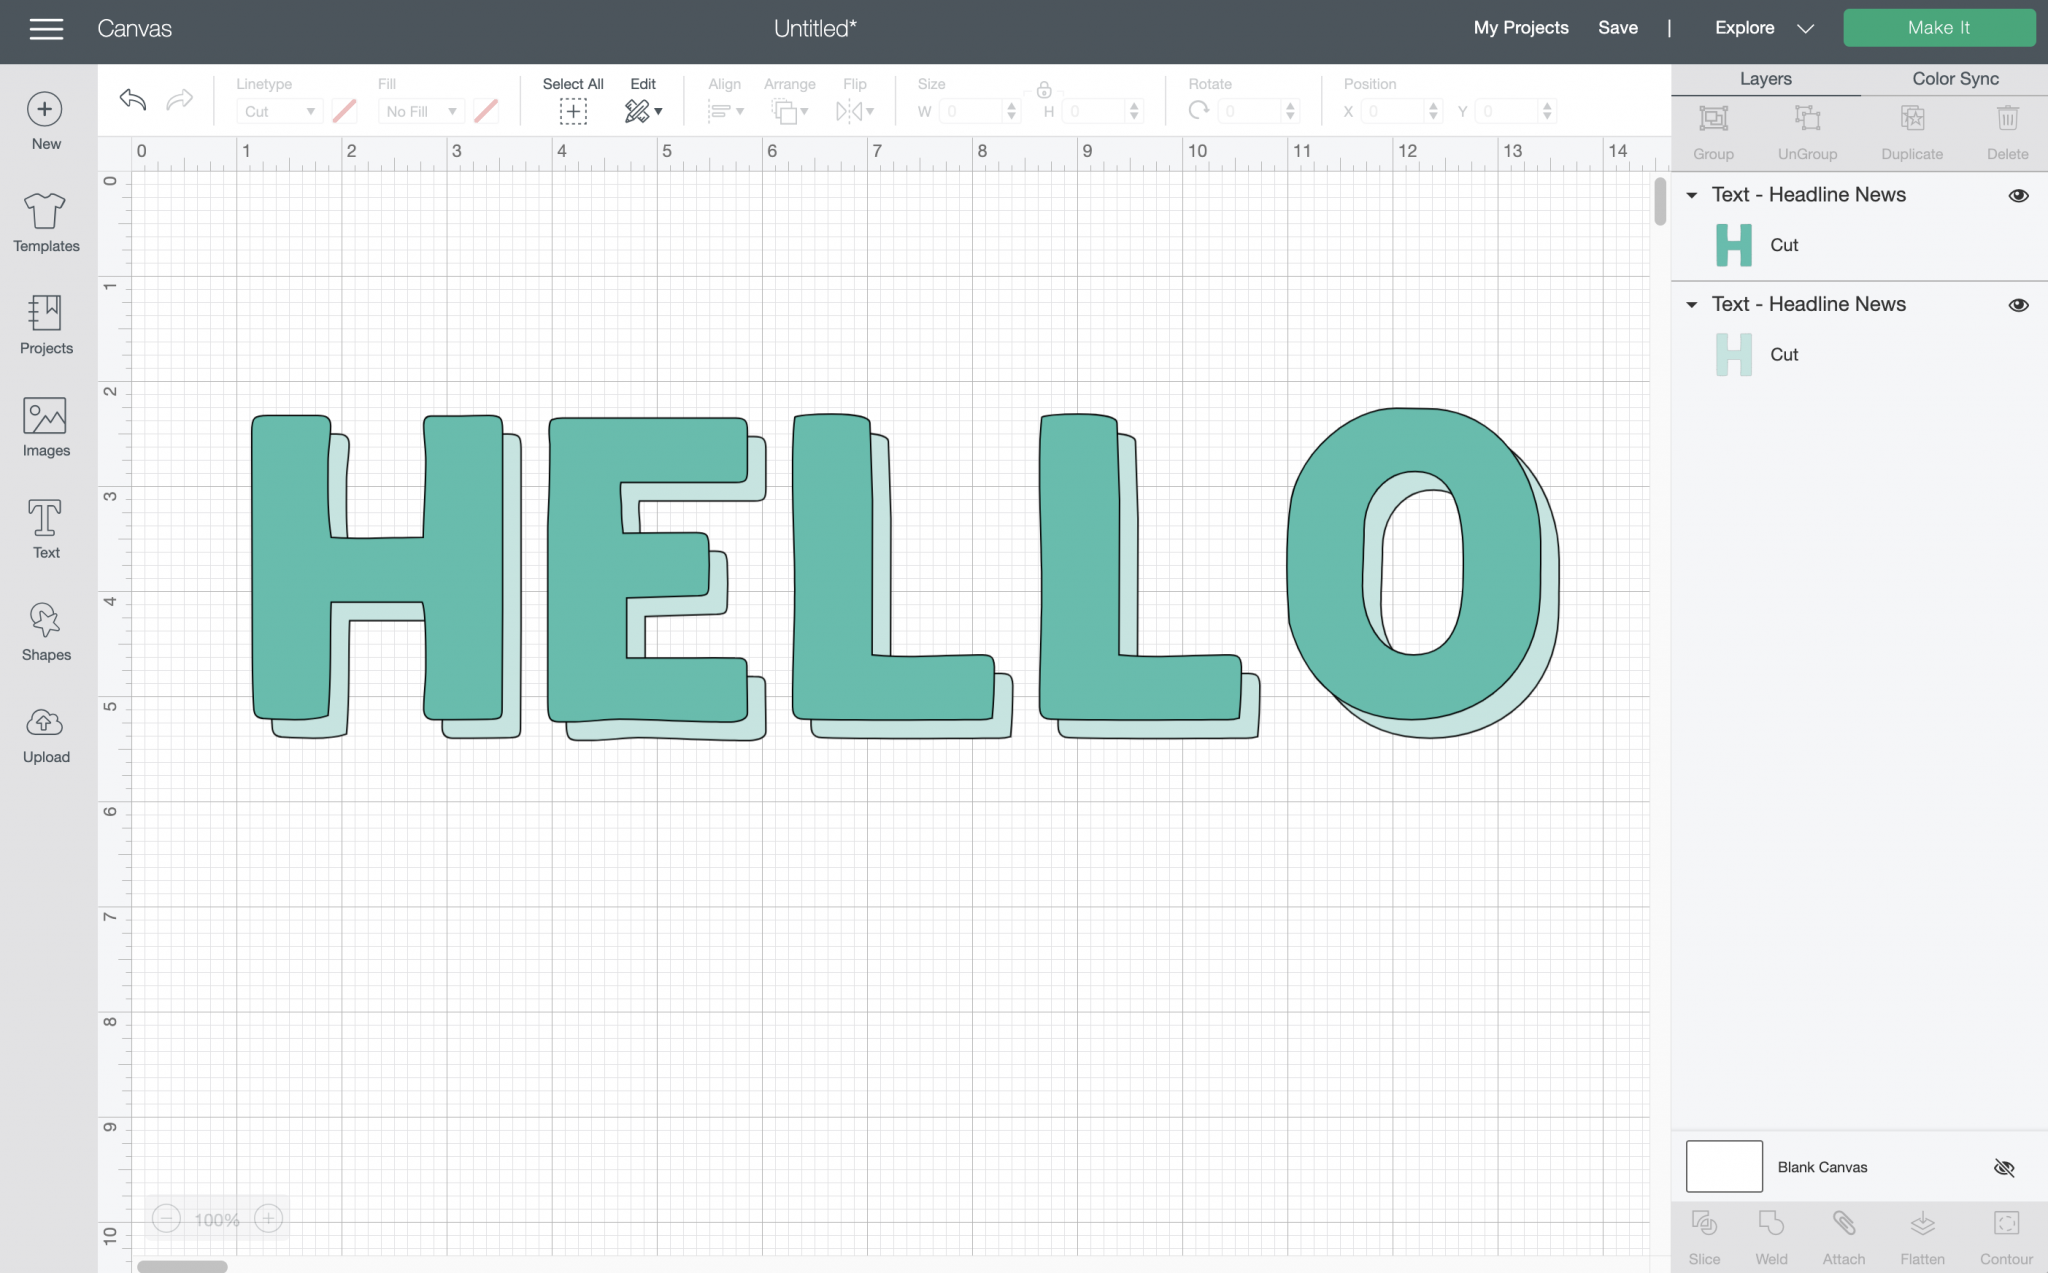
Task: Click the 100% zoom level
Action: [217, 1220]
